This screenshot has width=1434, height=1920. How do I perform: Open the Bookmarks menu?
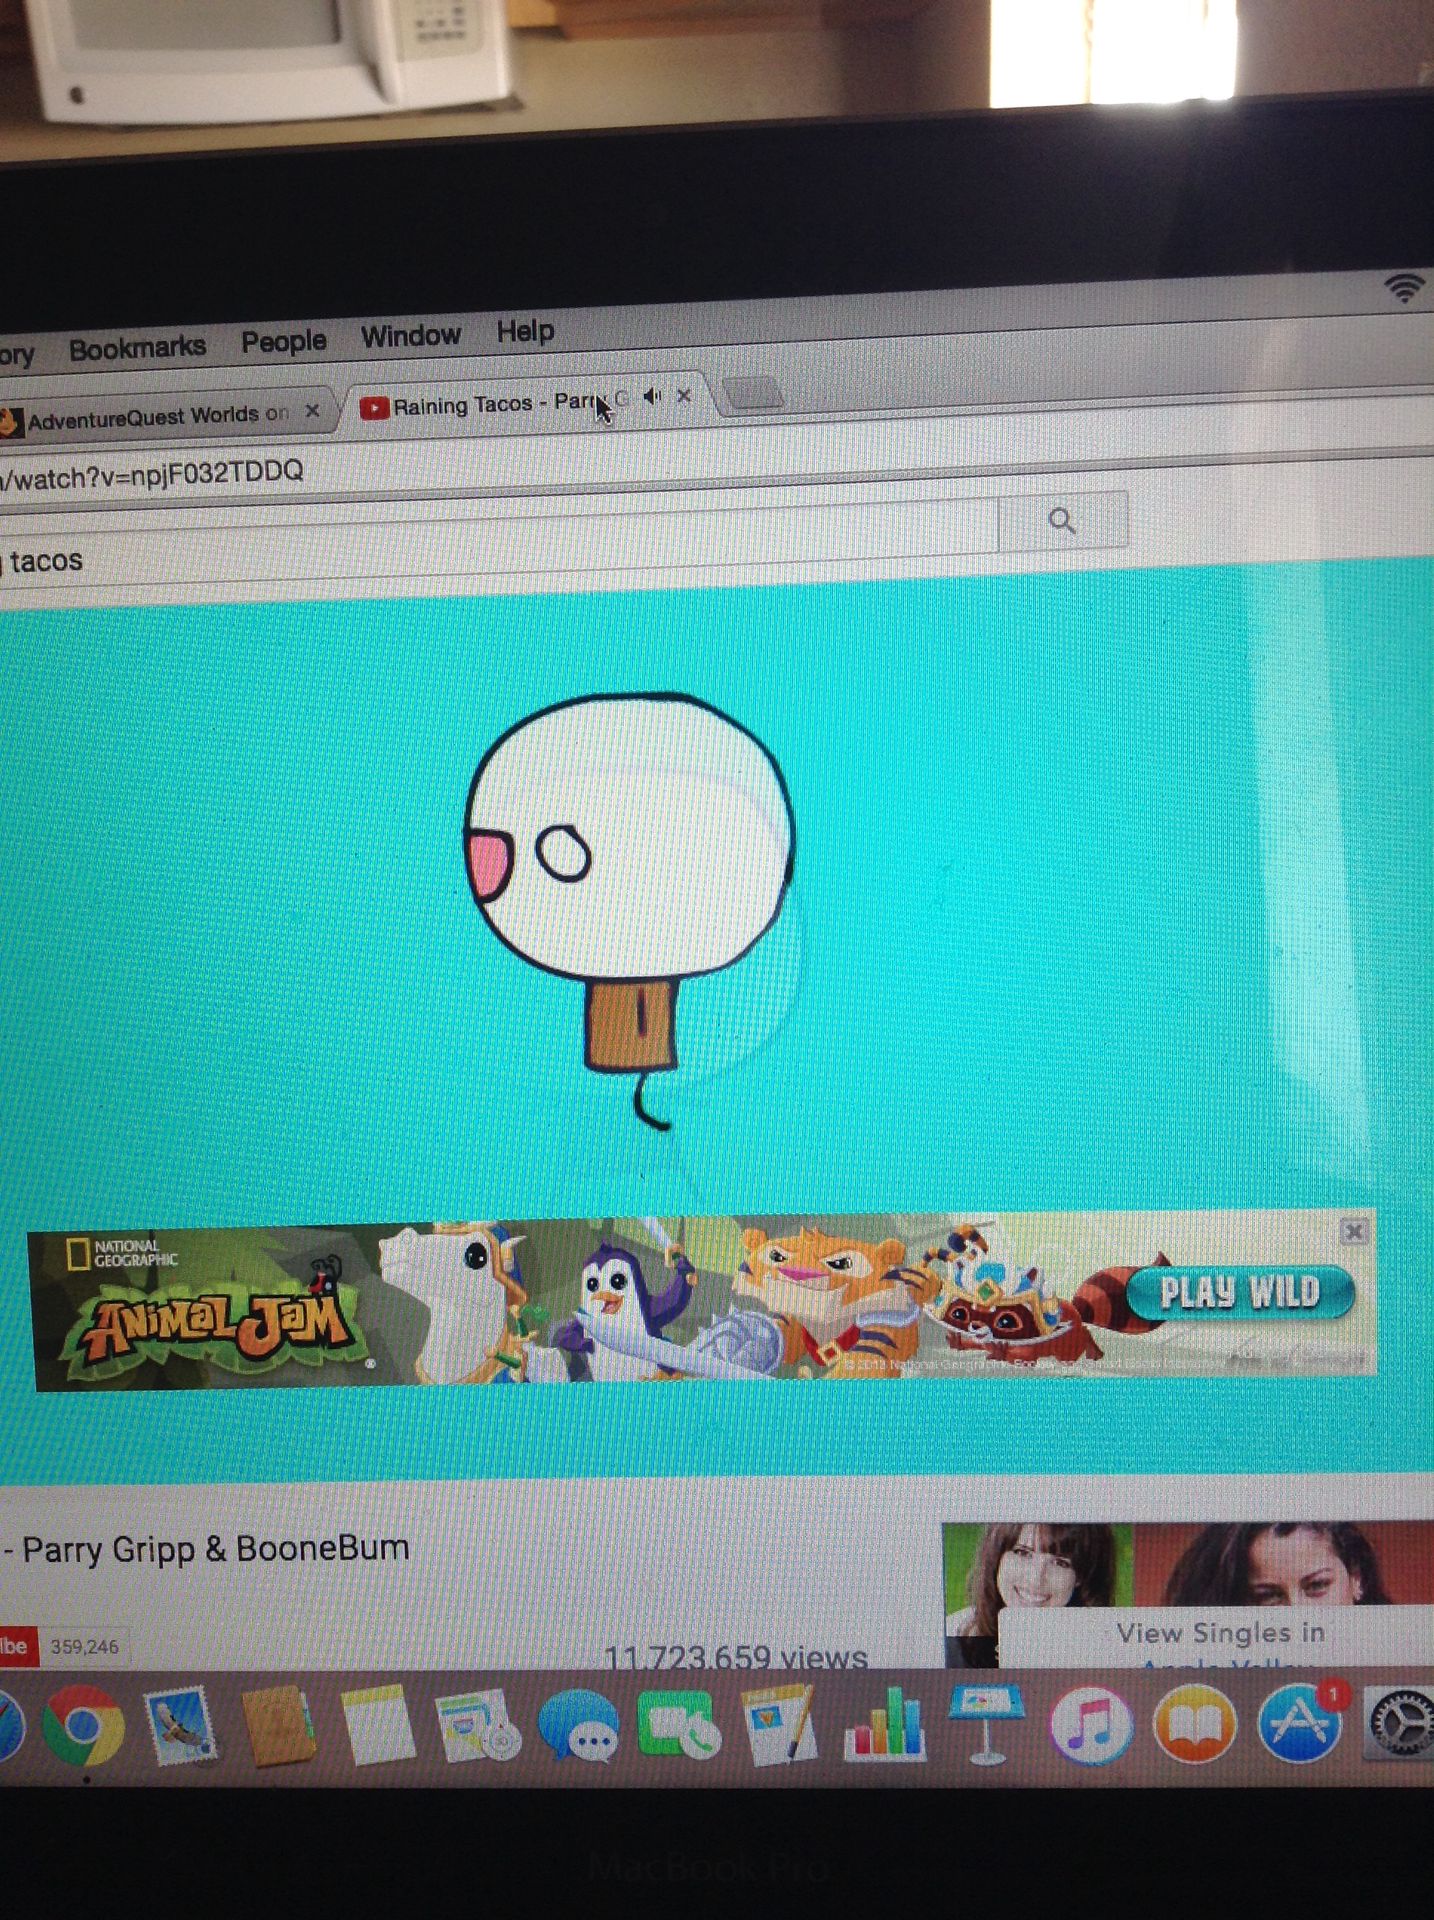point(137,348)
